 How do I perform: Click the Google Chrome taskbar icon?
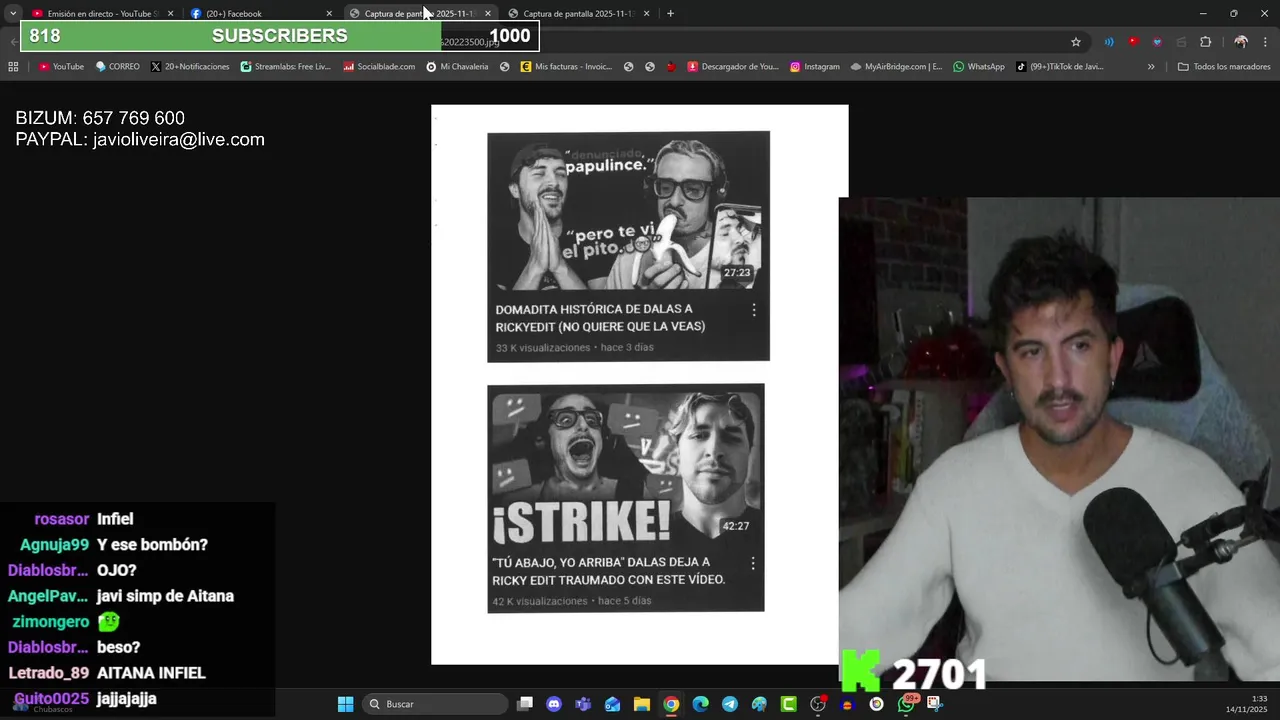(x=671, y=704)
